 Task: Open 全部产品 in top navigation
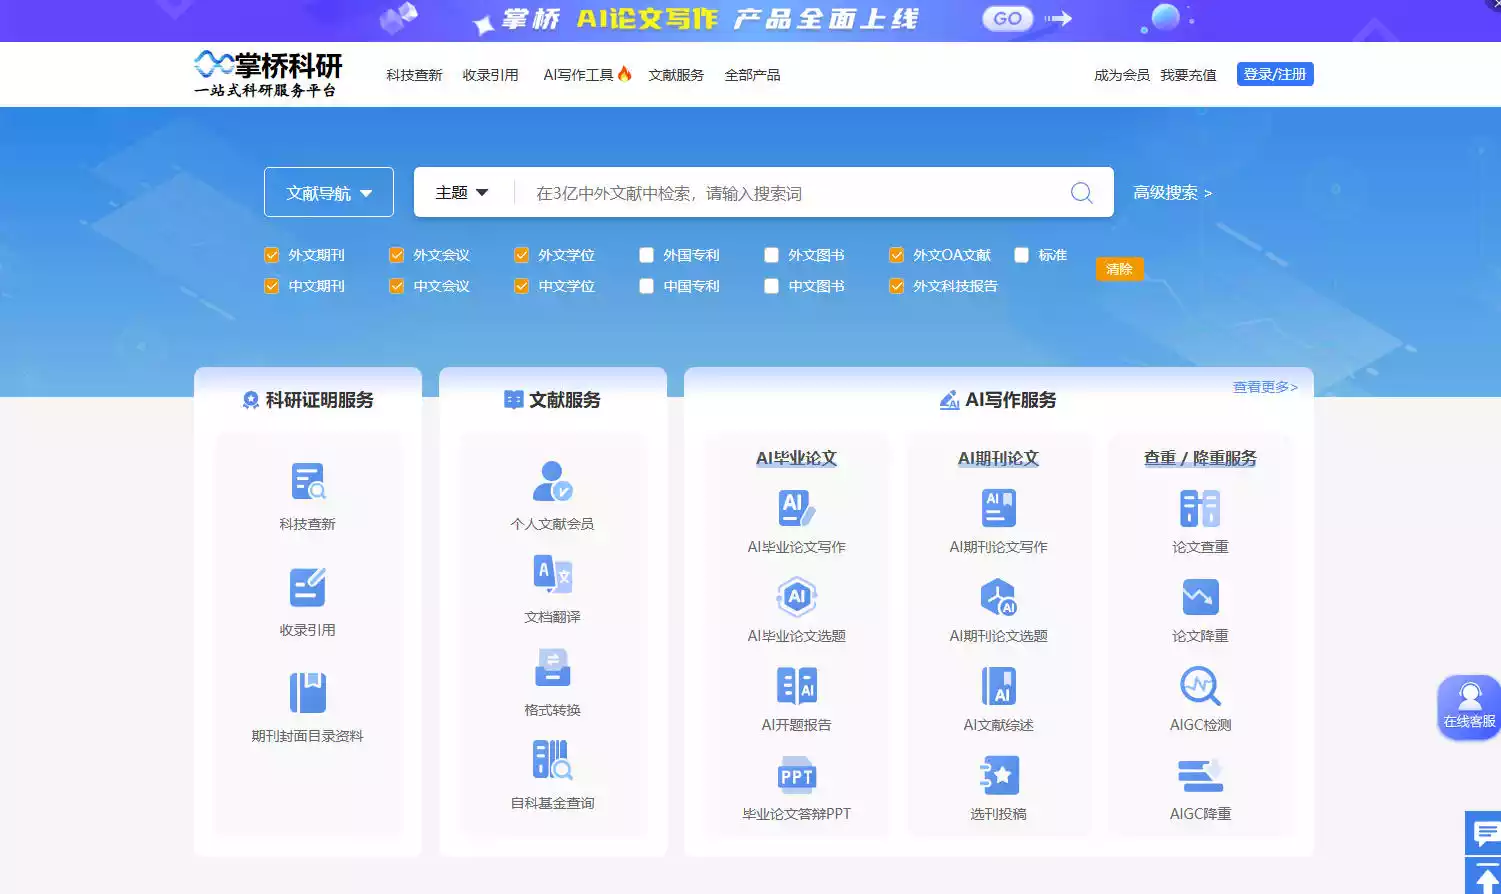coord(752,75)
